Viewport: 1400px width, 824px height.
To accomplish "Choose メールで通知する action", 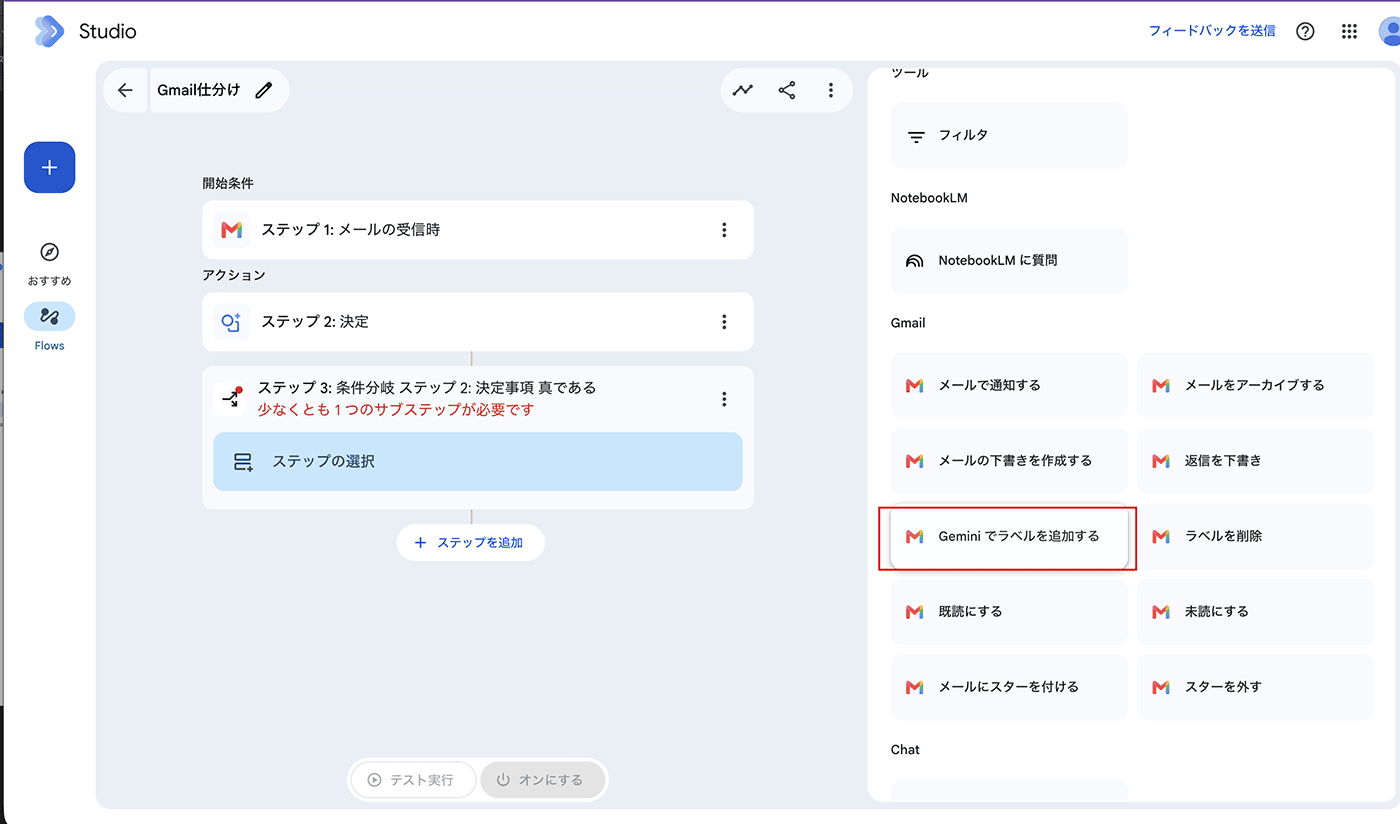I will point(1009,385).
